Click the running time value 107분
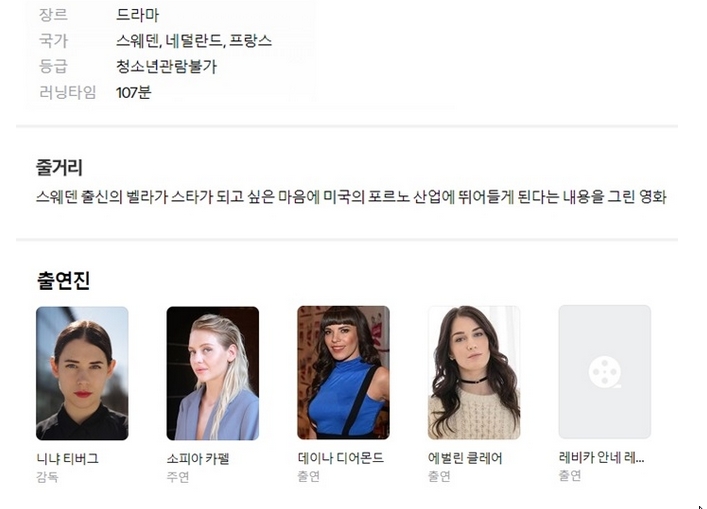The width and height of the screenshot is (707, 509). click(133, 92)
